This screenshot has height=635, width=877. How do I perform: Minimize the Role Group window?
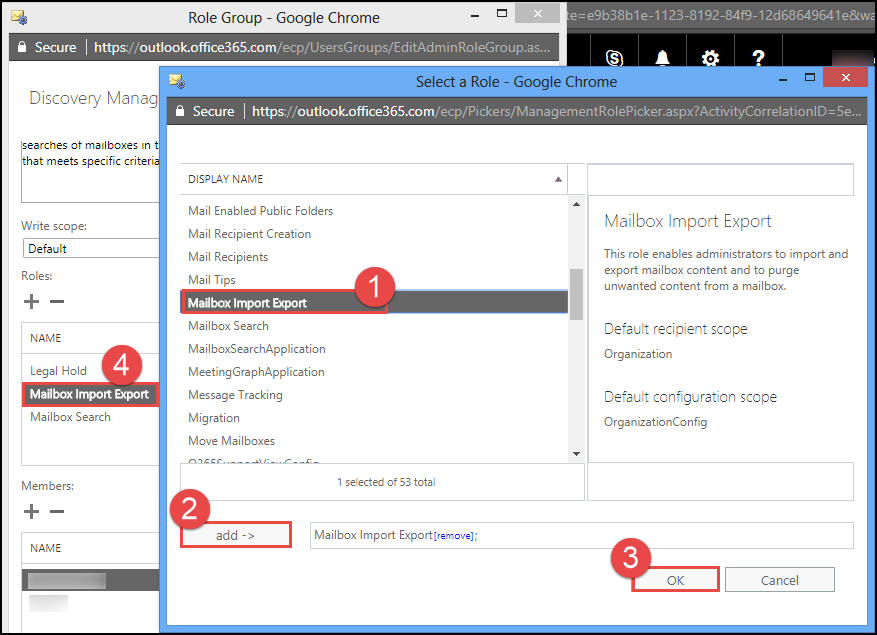(x=475, y=16)
